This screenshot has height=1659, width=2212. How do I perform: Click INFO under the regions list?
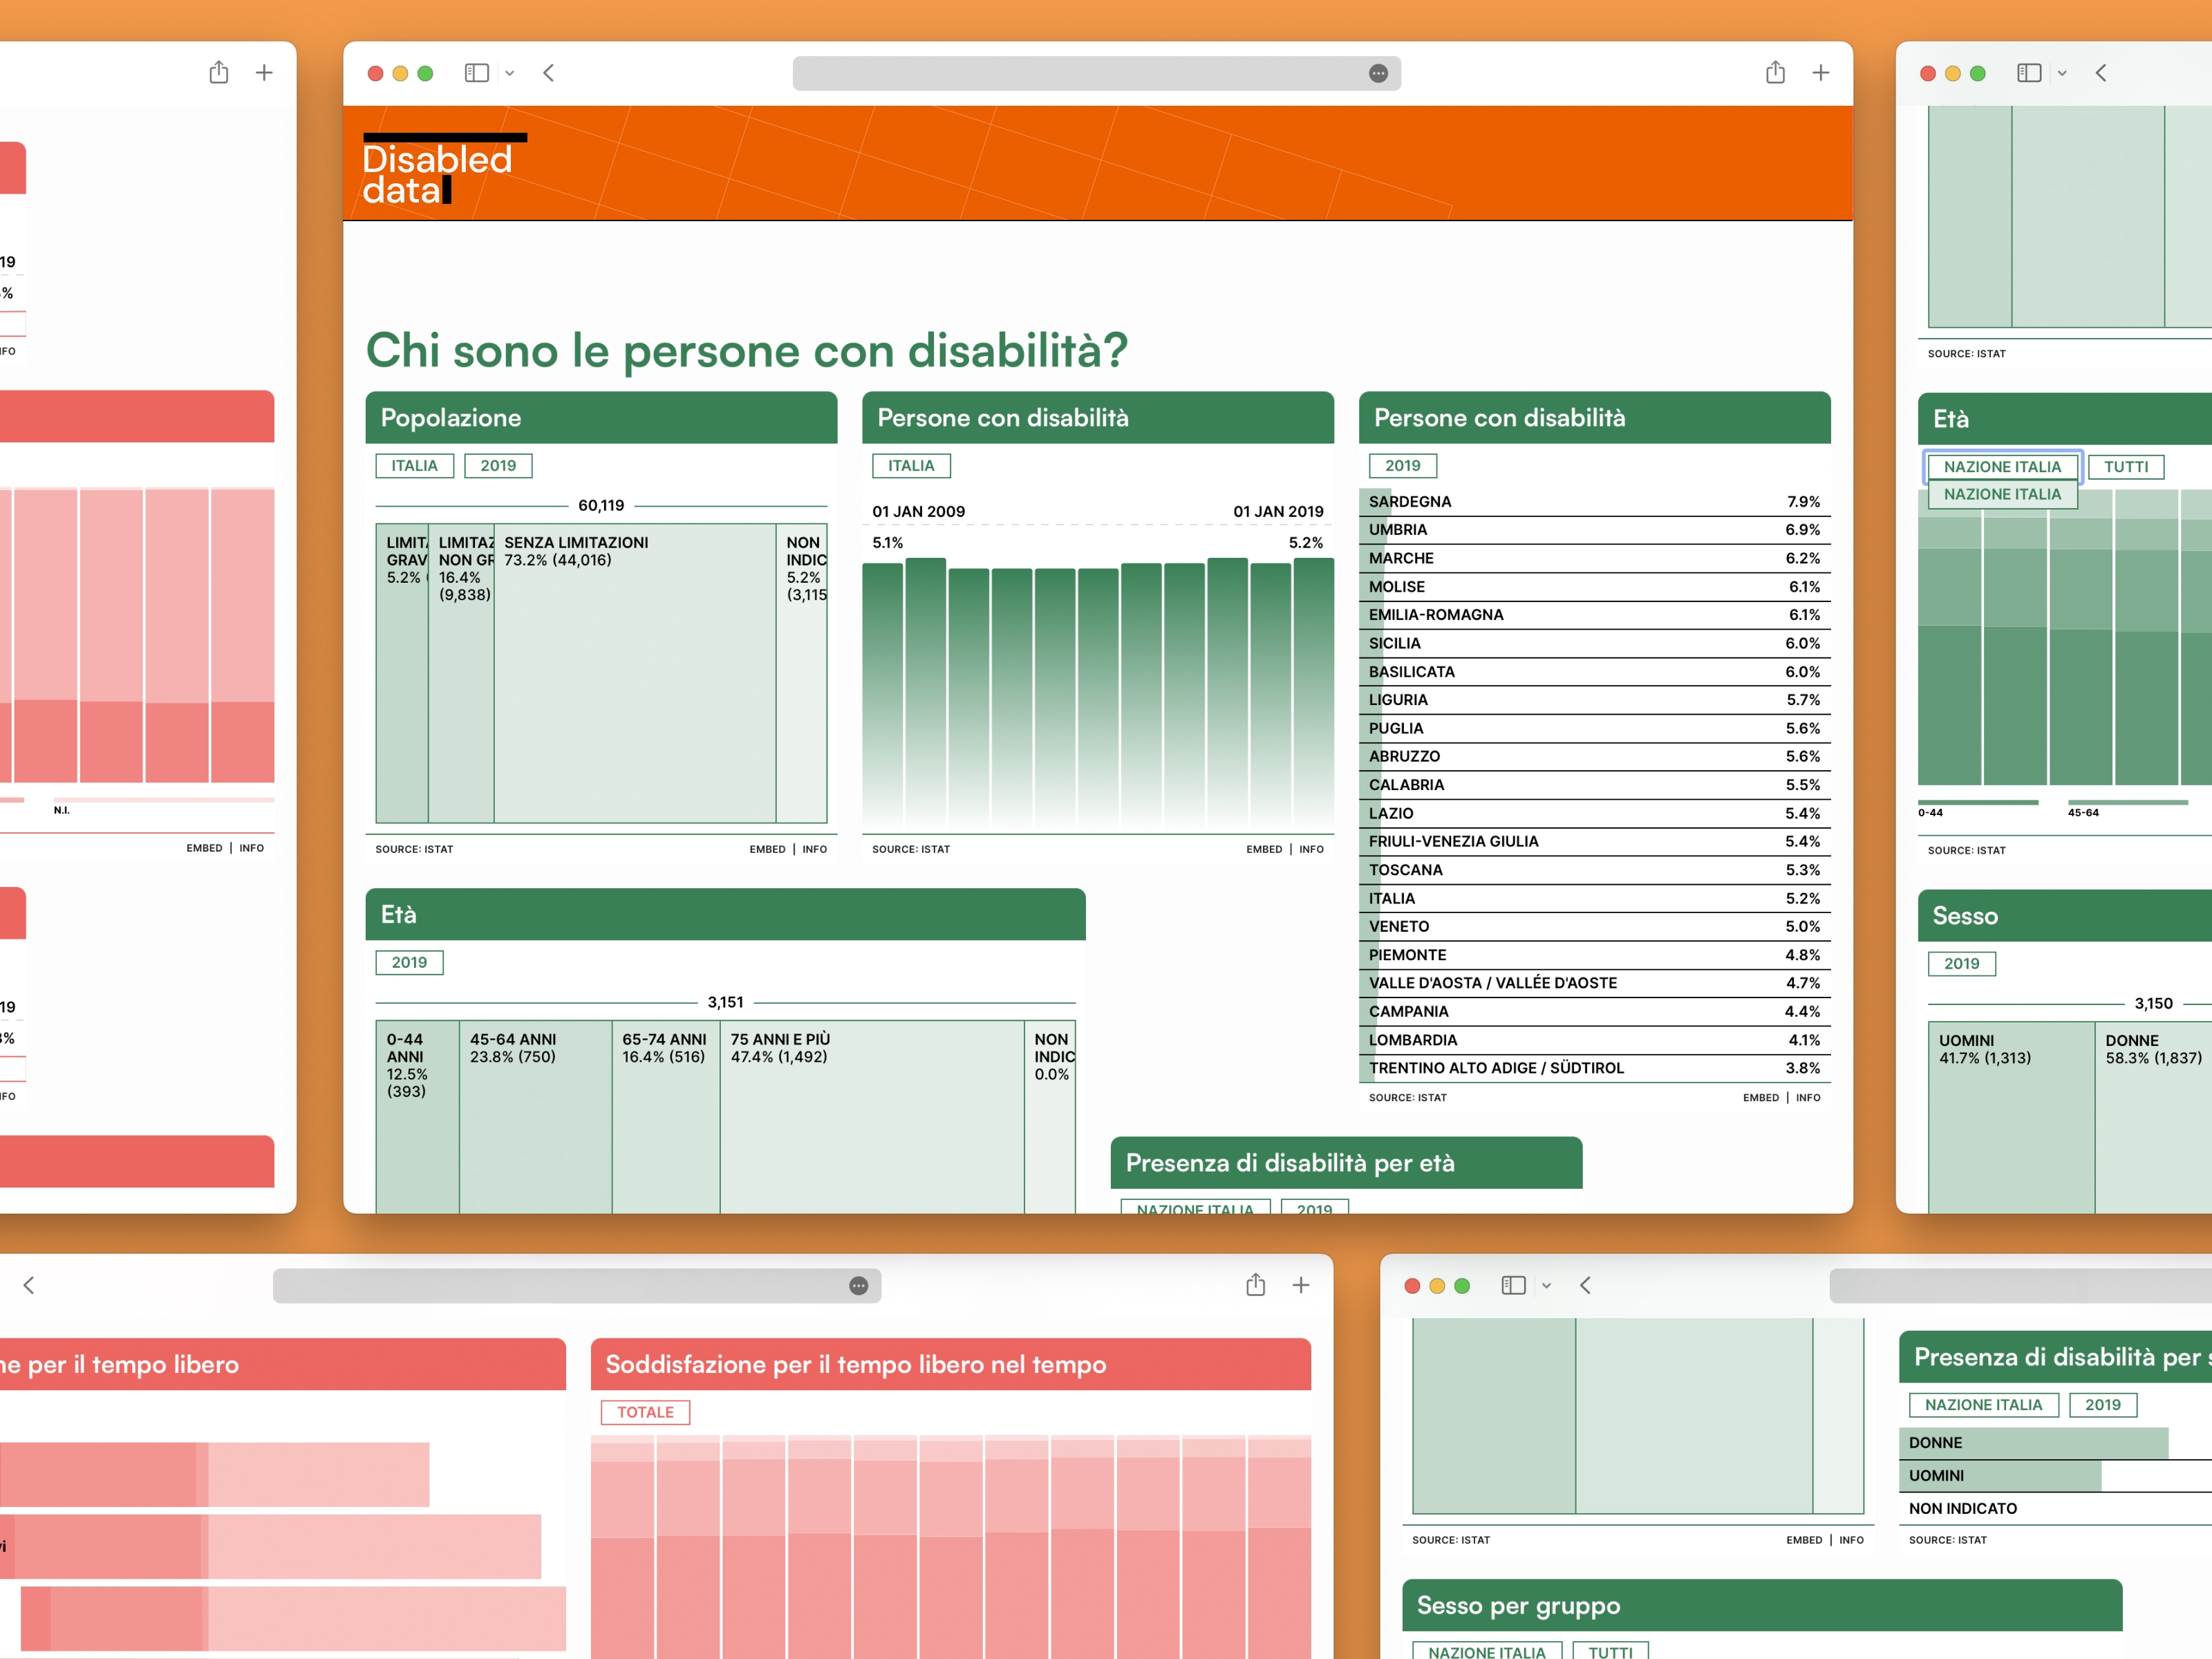coord(1808,1098)
